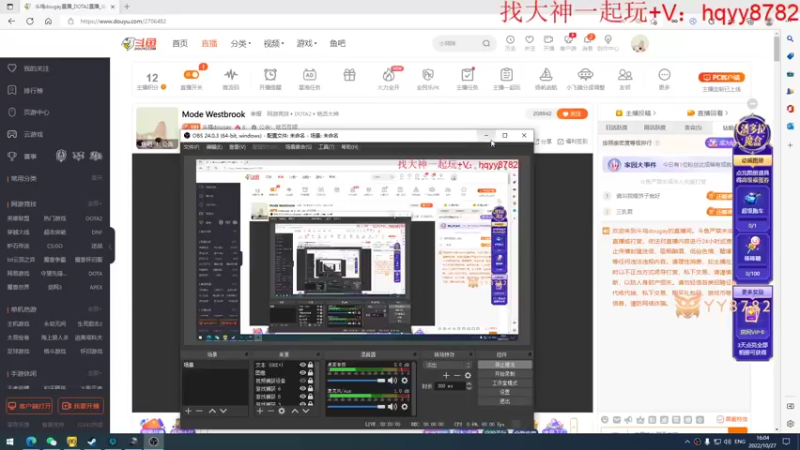Expand the 分类 navigation dropdown
Screen dimensions: 800x450
[x=240, y=44]
